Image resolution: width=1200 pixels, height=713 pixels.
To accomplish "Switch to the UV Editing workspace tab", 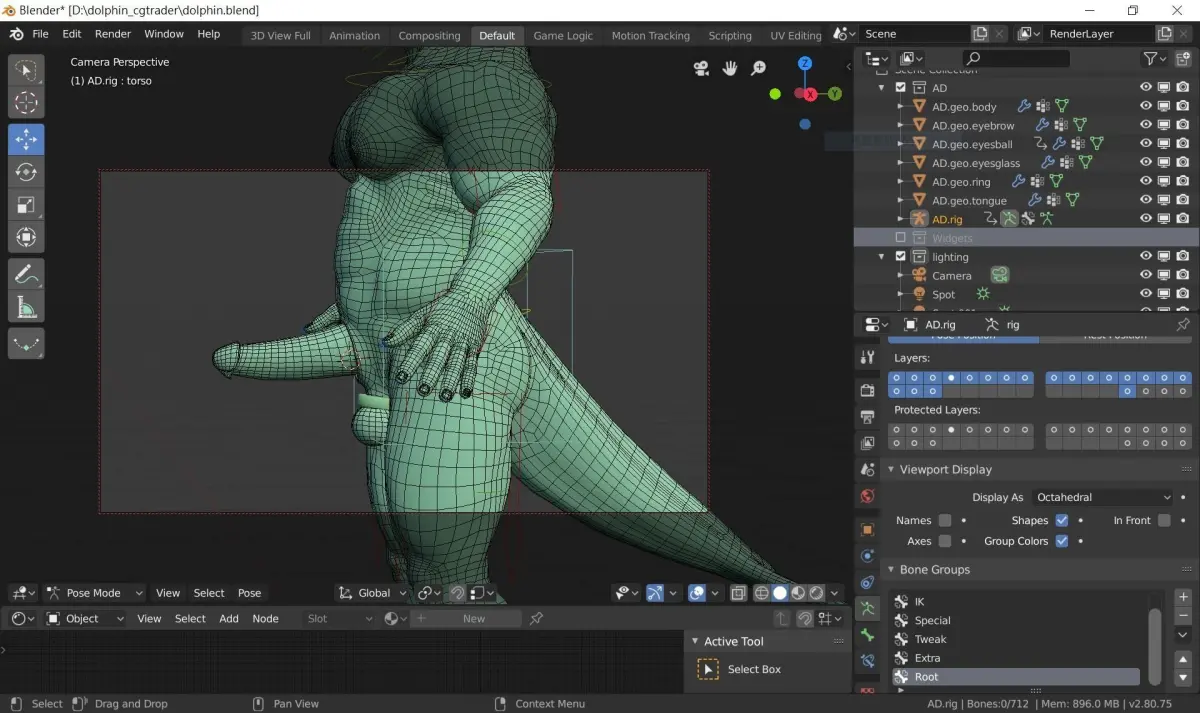I will [795, 35].
